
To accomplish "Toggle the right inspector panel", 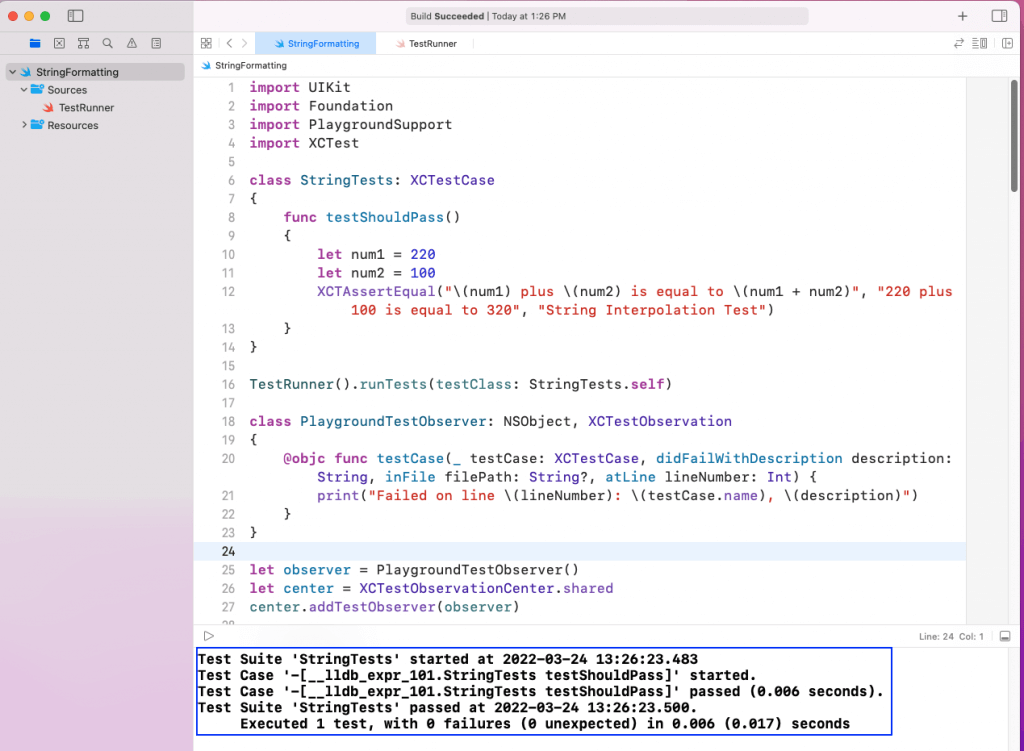I will 999,16.
